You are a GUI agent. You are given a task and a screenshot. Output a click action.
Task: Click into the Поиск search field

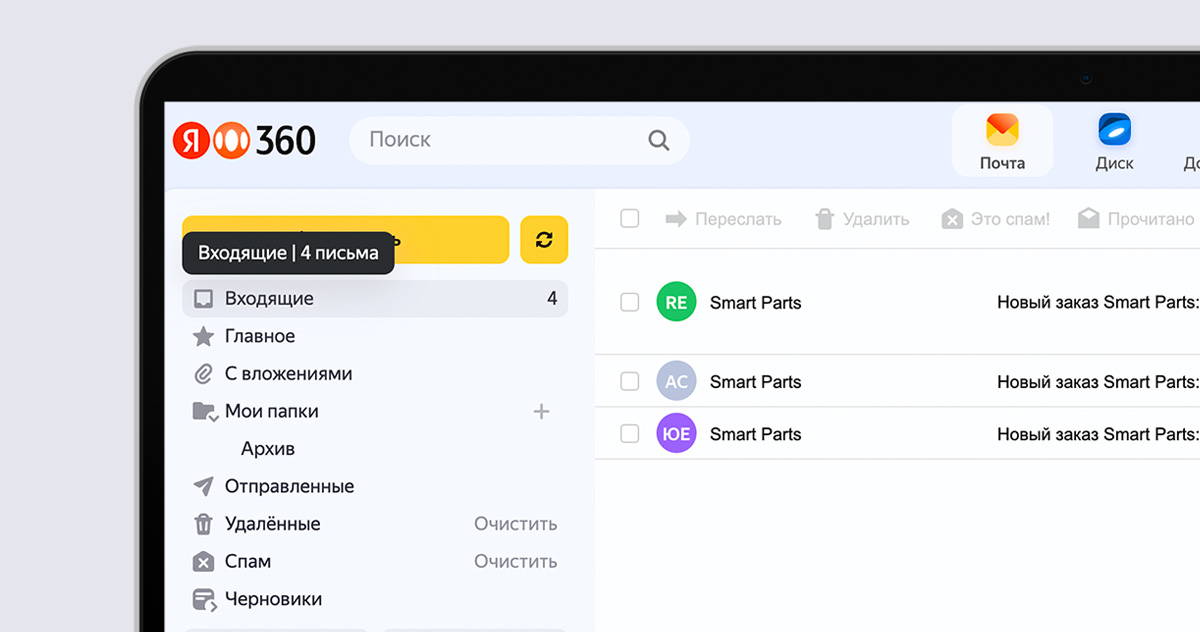(x=500, y=140)
